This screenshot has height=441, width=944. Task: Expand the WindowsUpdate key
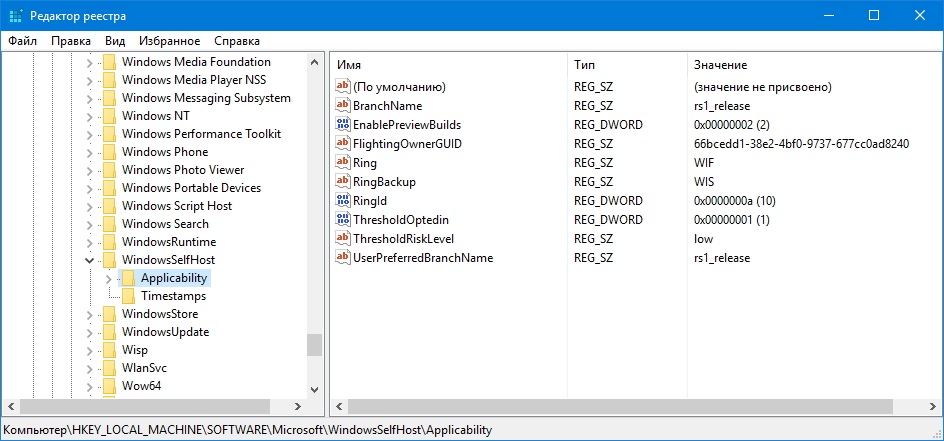pyautogui.click(x=90, y=332)
